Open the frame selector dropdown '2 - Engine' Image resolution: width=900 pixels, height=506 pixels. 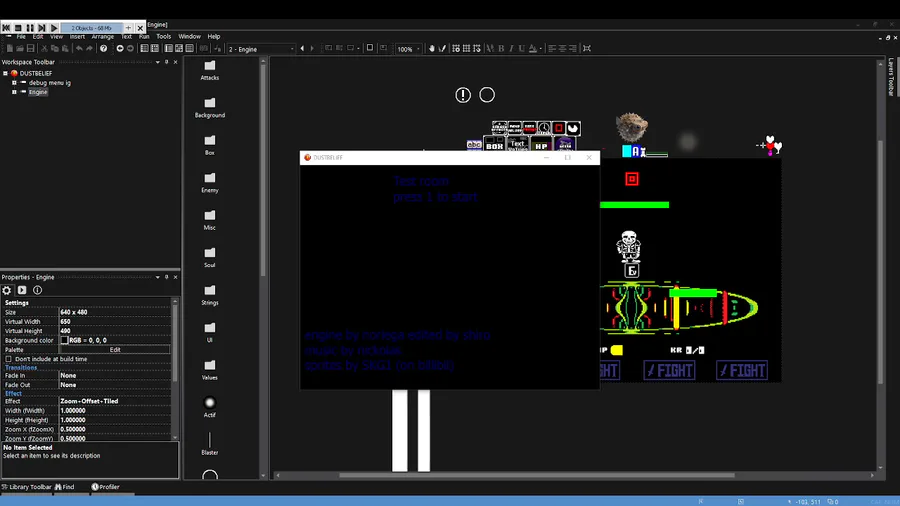[x=261, y=49]
